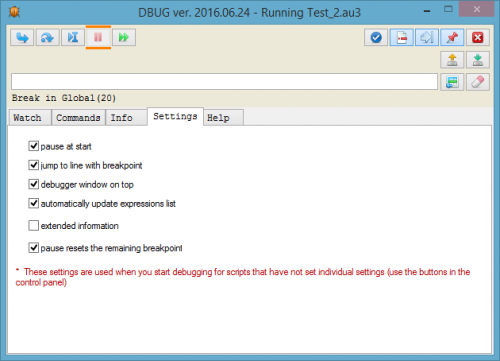
Task: Close the DBUG window
Action: click(x=477, y=9)
